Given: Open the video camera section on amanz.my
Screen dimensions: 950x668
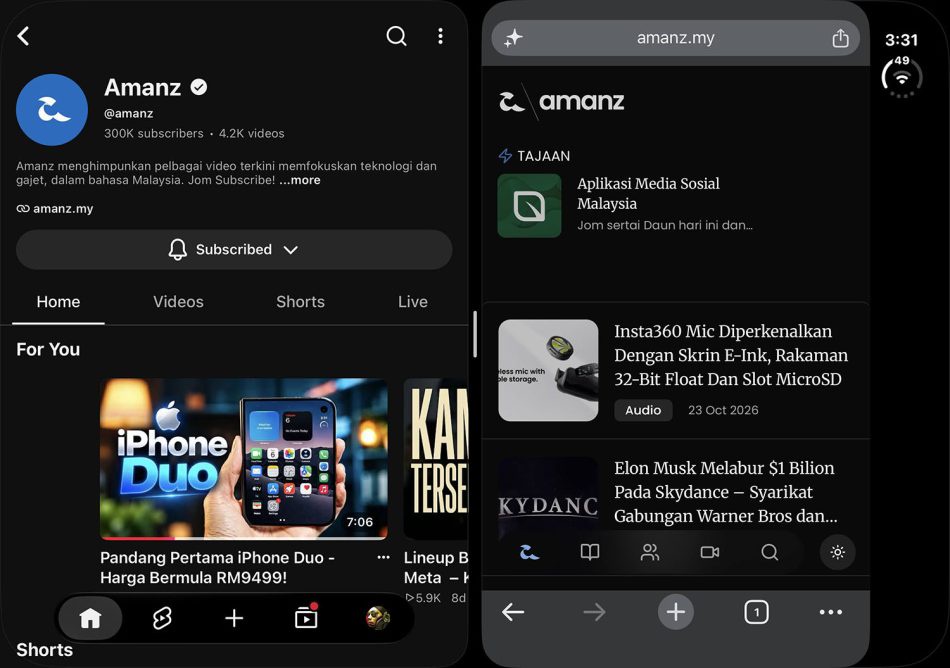Looking at the screenshot, I should pos(709,552).
